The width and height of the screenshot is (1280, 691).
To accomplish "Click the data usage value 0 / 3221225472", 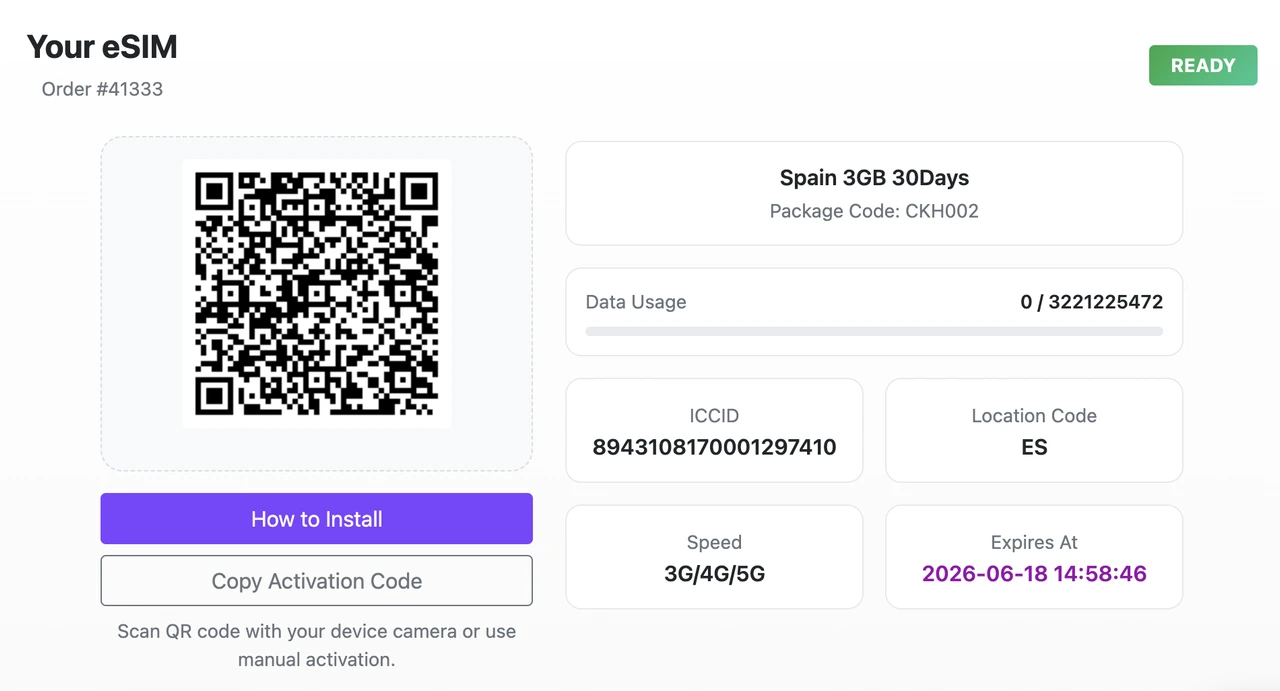I will tap(1091, 301).
